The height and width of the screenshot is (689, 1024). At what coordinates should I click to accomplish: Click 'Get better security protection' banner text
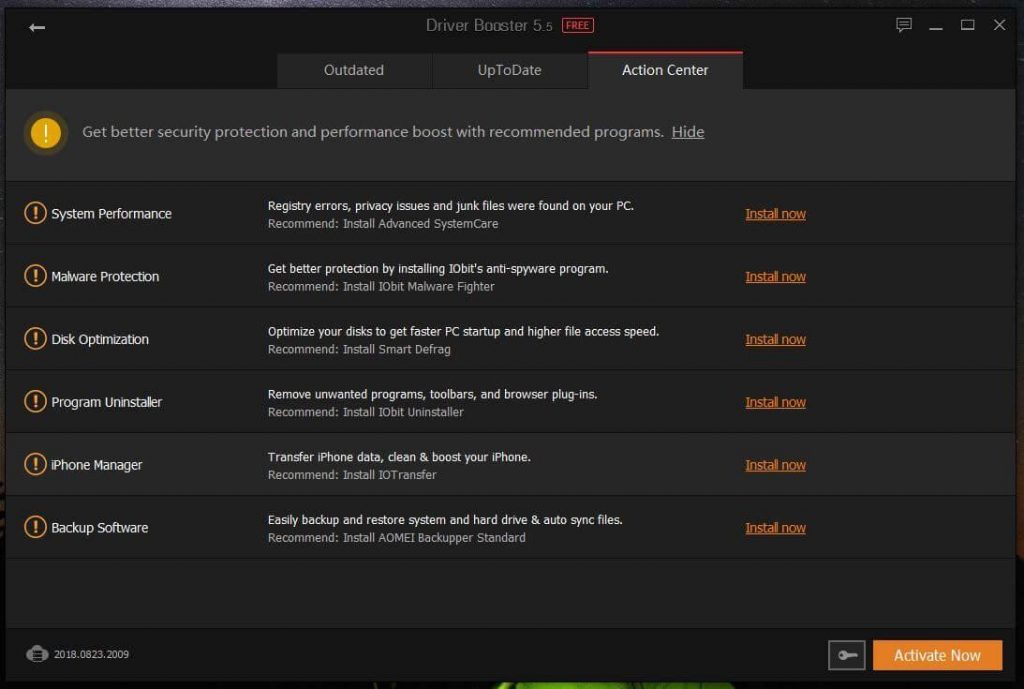[373, 132]
